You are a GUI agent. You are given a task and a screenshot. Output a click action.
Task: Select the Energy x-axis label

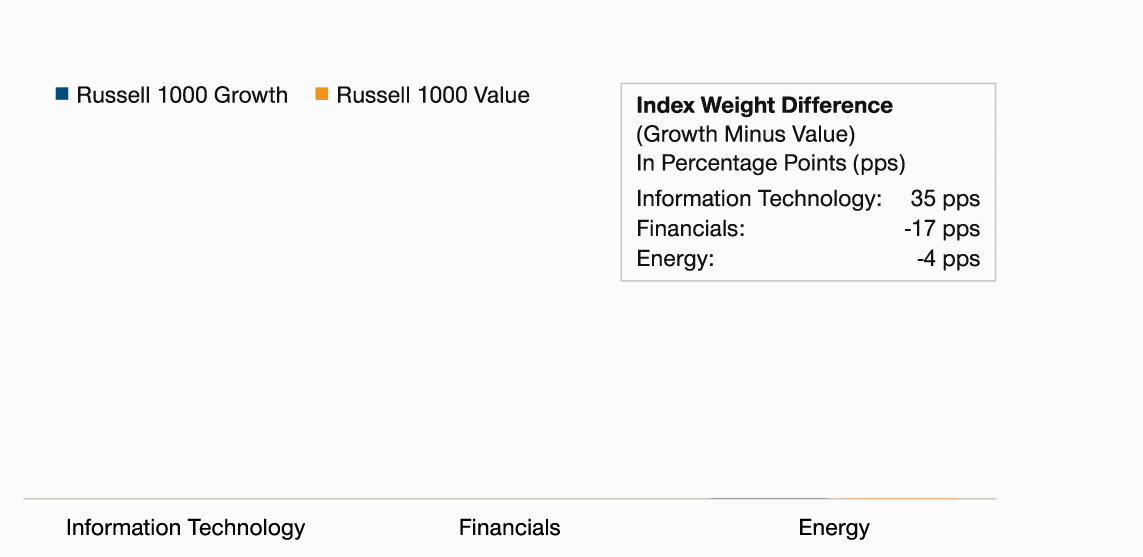[x=834, y=529]
